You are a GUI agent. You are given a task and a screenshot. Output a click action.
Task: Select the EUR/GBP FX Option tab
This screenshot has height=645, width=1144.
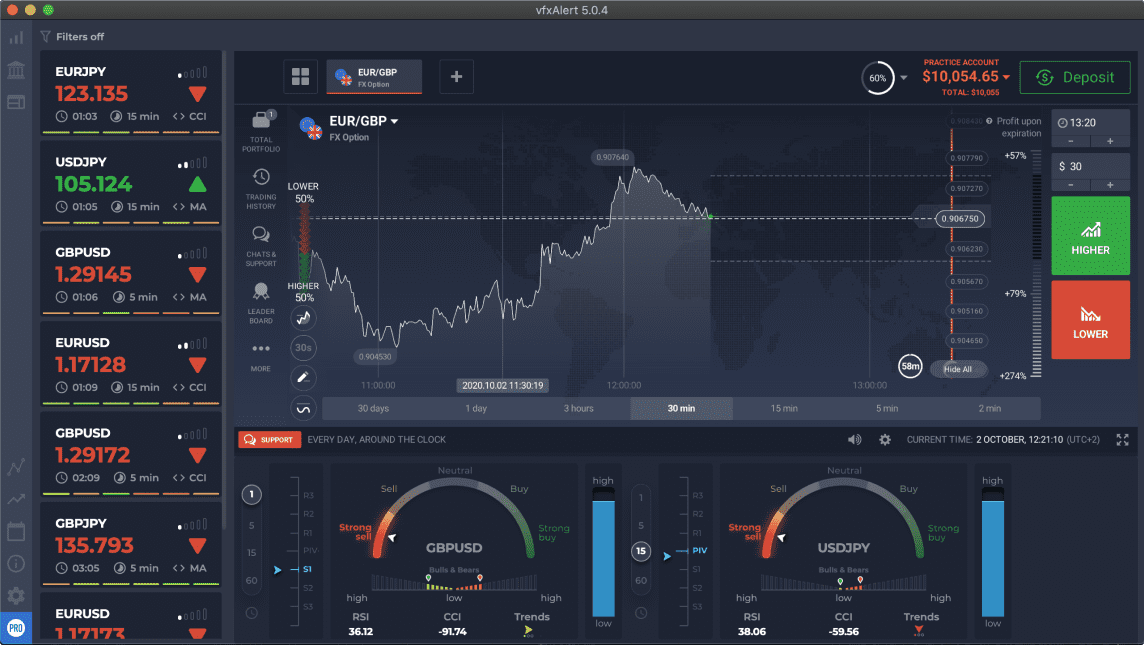tap(373, 76)
